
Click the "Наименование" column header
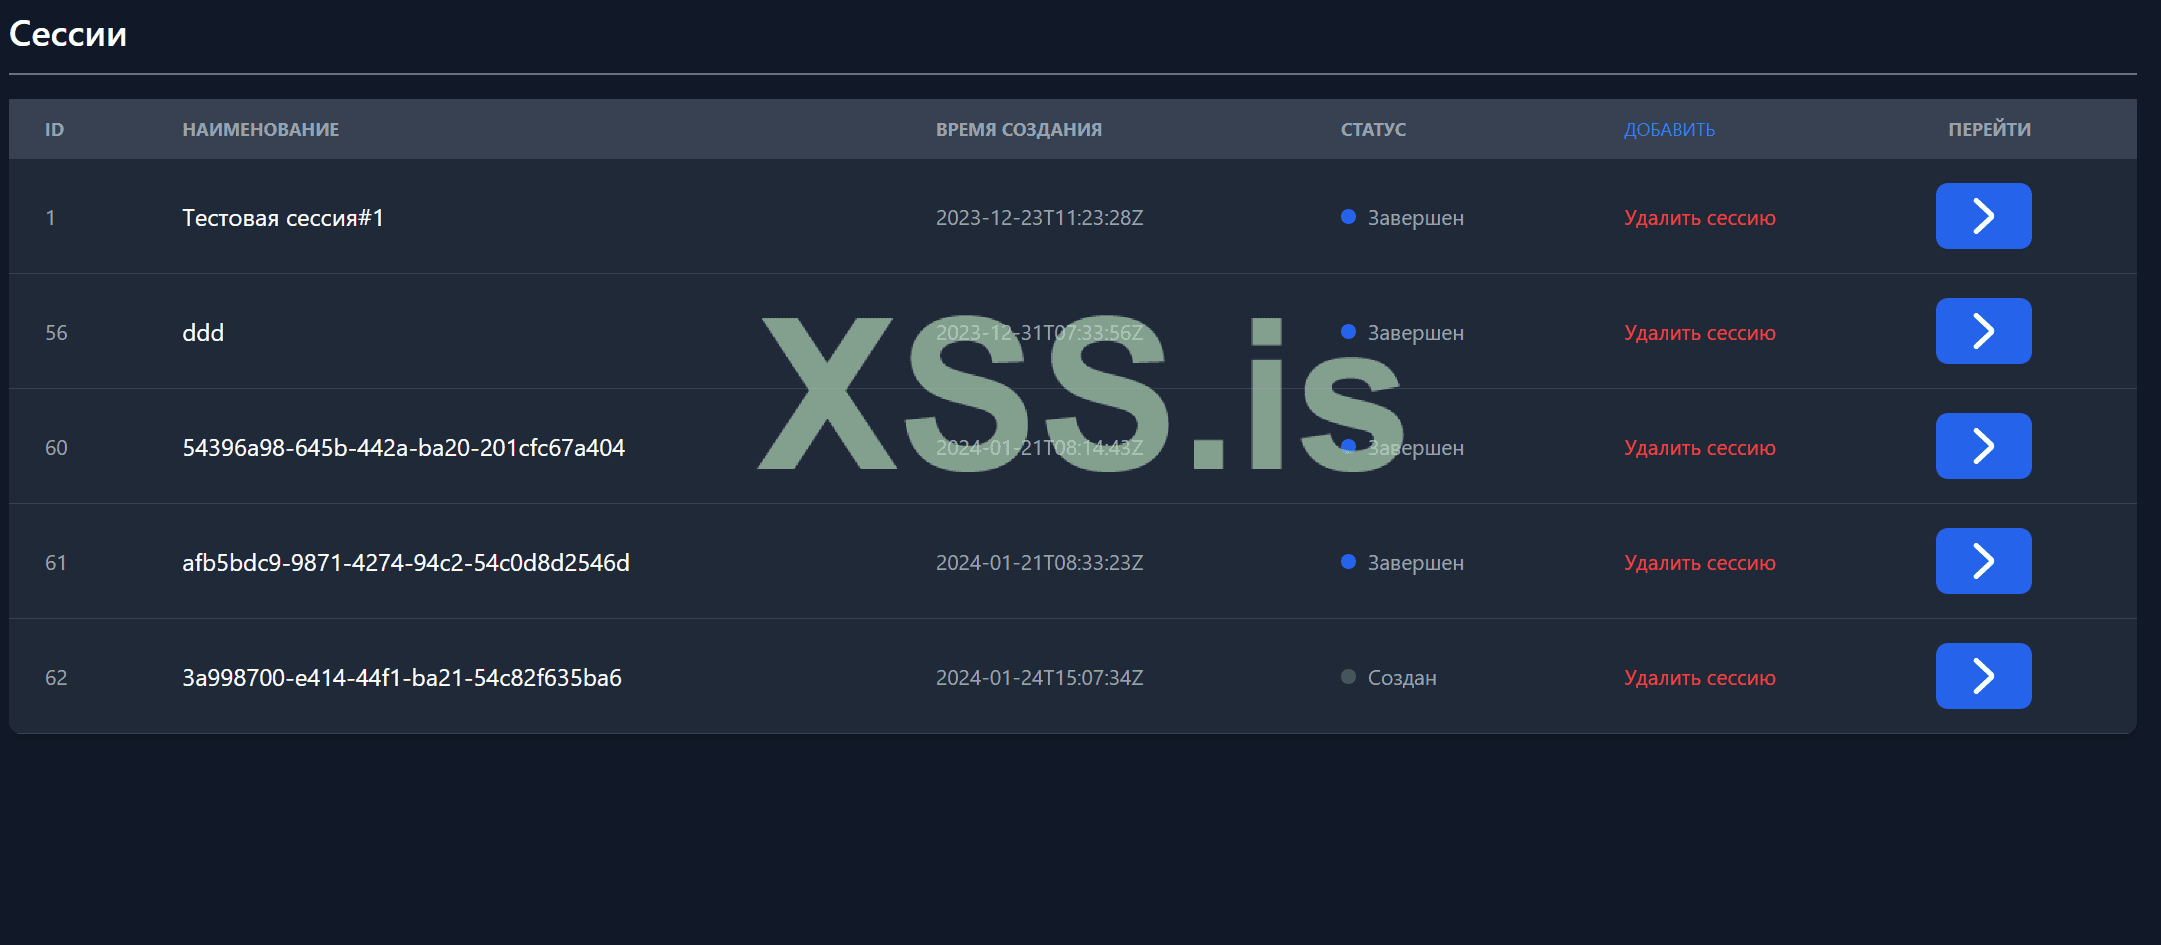coord(260,130)
